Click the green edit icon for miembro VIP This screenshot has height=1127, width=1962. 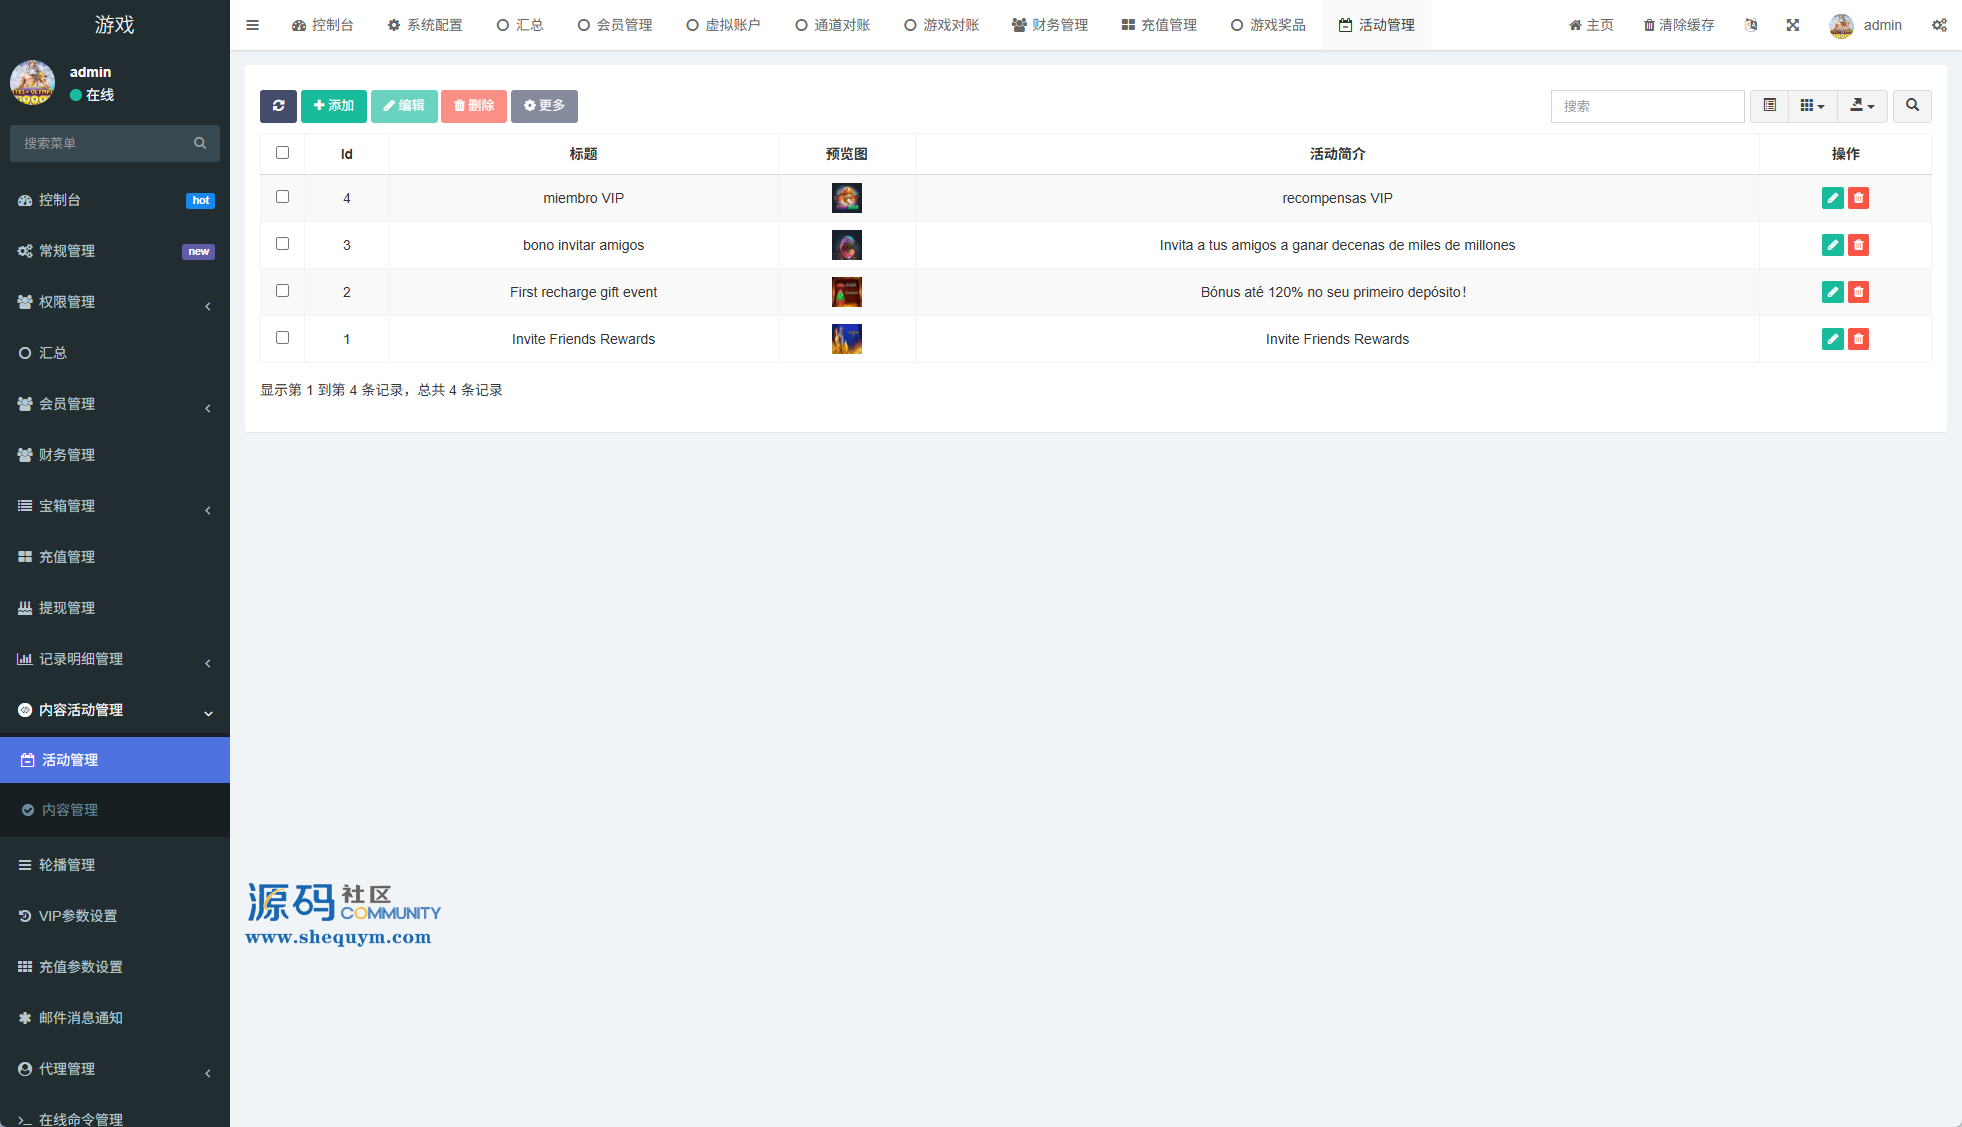[1832, 198]
